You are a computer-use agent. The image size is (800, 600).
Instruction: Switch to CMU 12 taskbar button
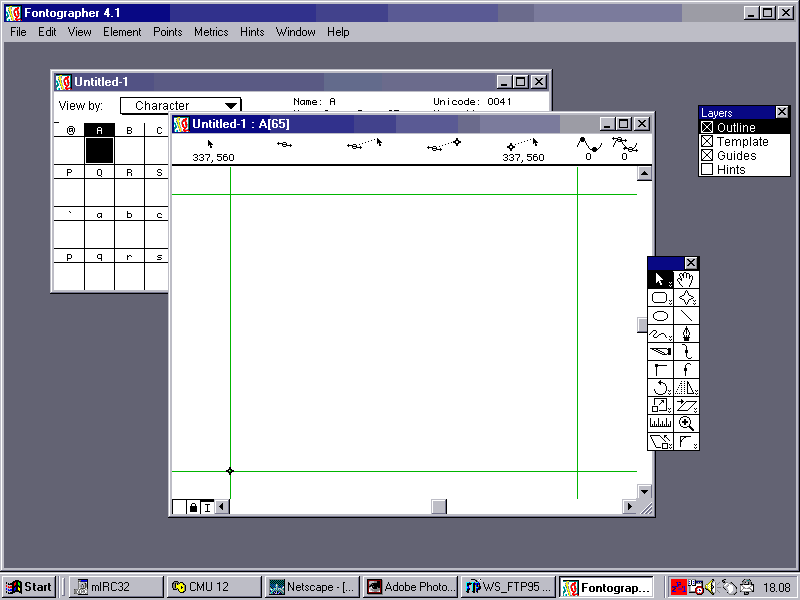coord(214,587)
